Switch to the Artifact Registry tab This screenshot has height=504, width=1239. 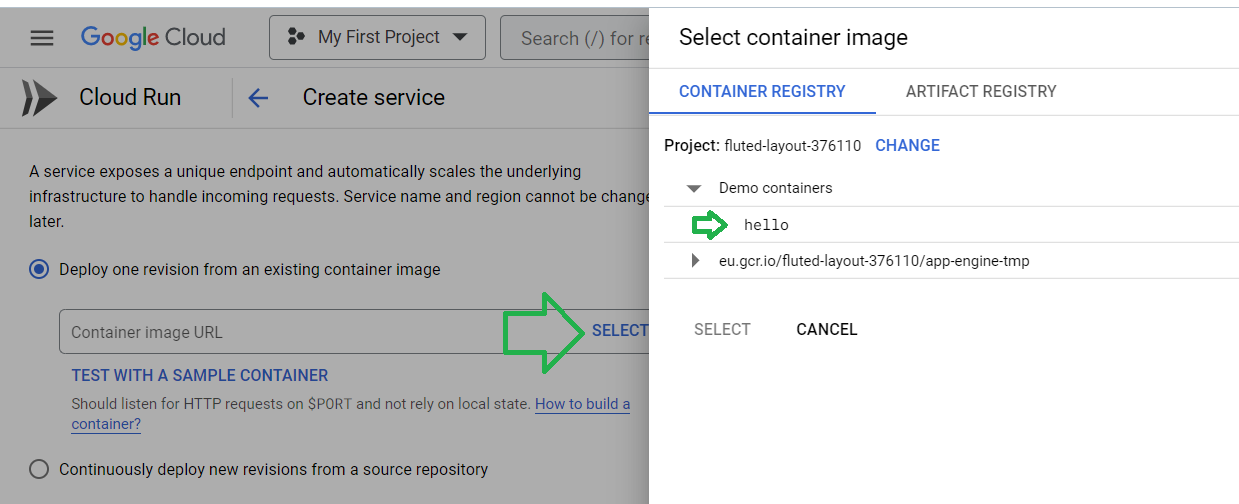(x=981, y=91)
